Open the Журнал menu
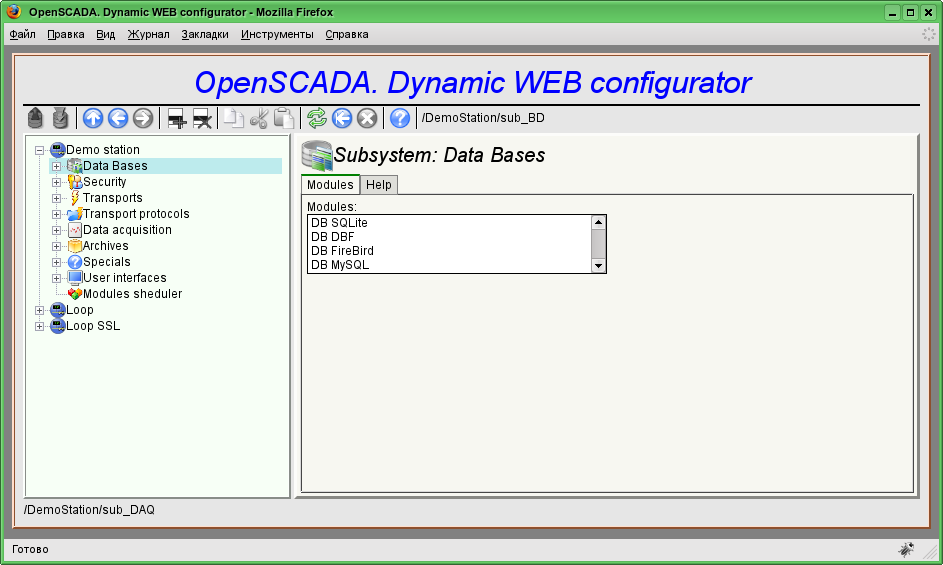 pos(149,34)
